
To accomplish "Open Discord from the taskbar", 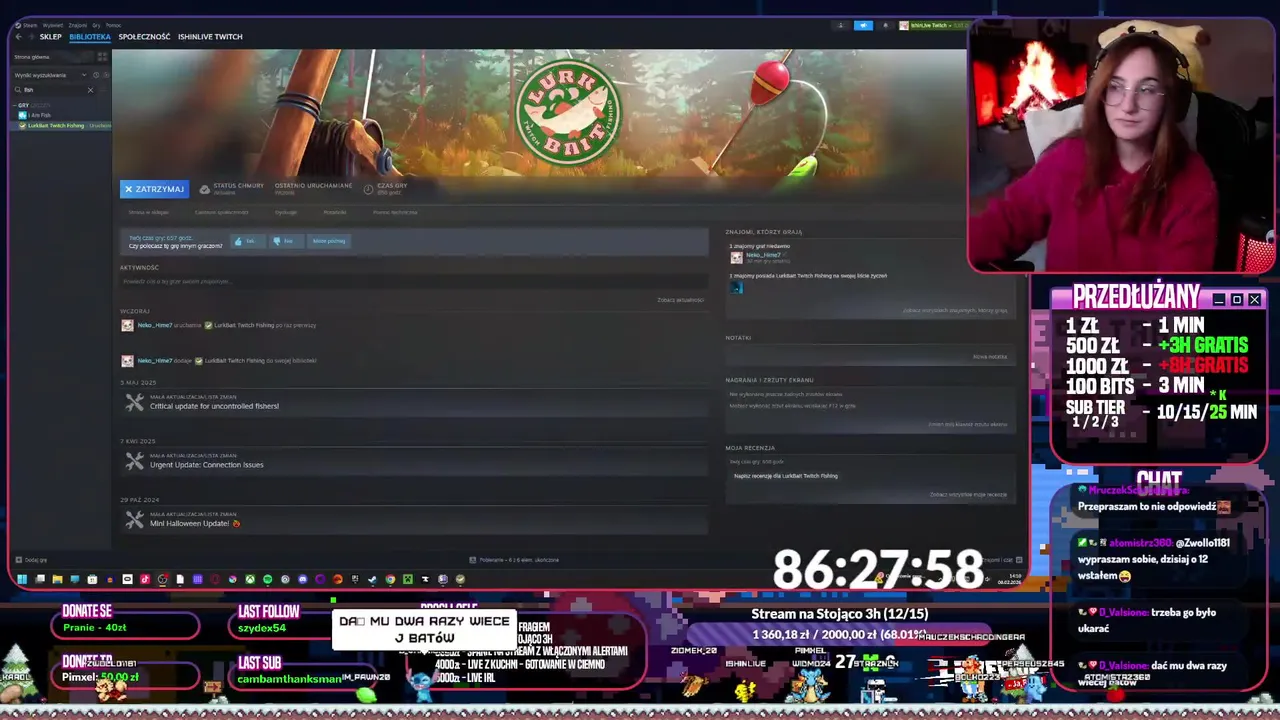I will [303, 579].
